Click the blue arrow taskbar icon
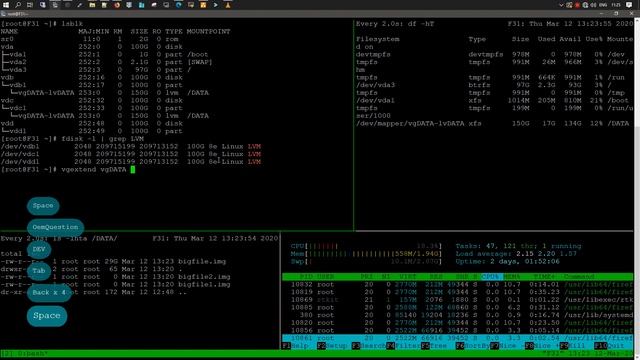This screenshot has height=360, width=640. [x=216, y=5]
